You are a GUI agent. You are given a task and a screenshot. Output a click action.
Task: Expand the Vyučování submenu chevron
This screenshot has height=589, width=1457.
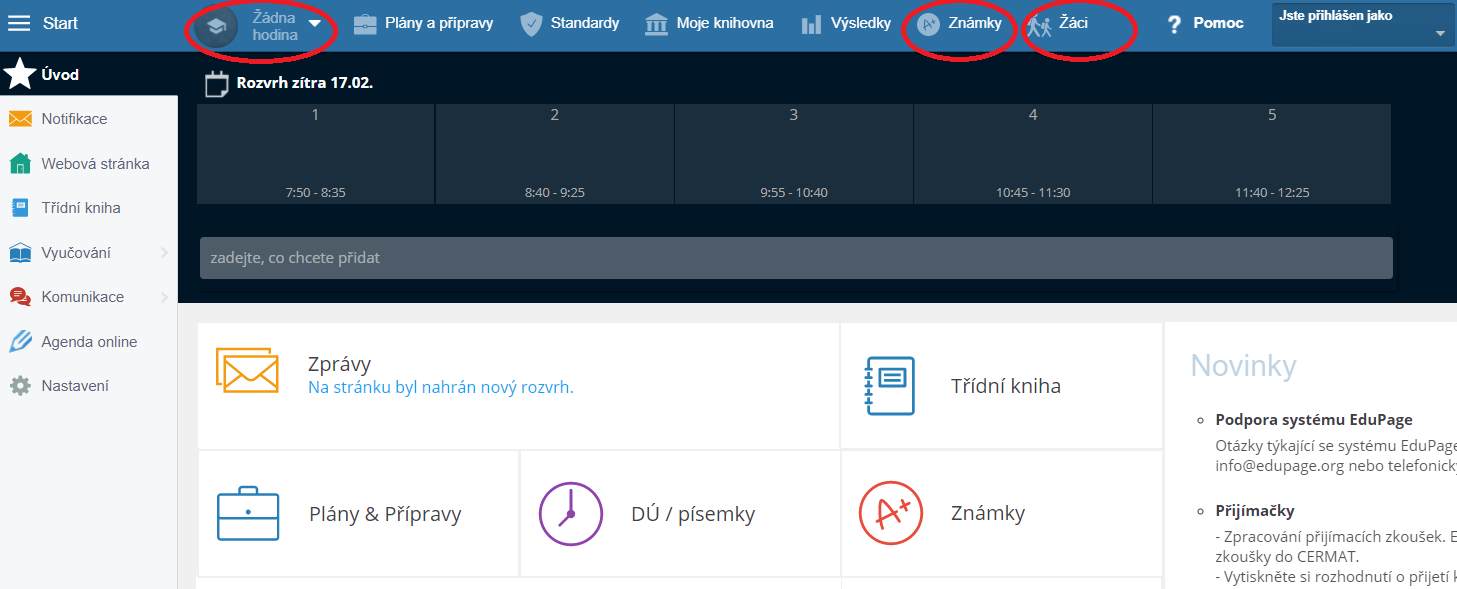(x=164, y=253)
